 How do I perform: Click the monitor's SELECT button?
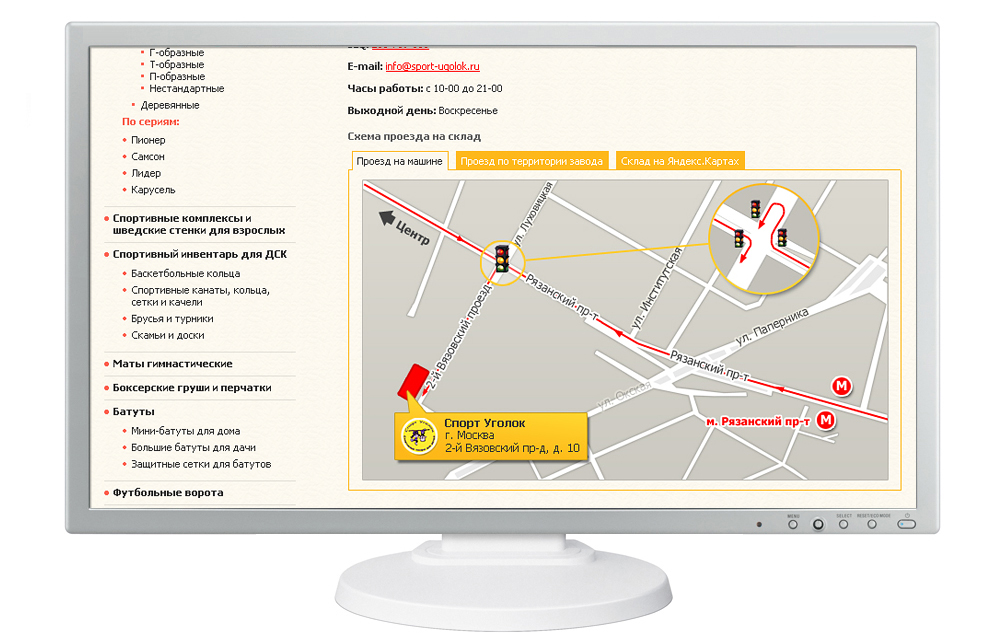coord(843,524)
